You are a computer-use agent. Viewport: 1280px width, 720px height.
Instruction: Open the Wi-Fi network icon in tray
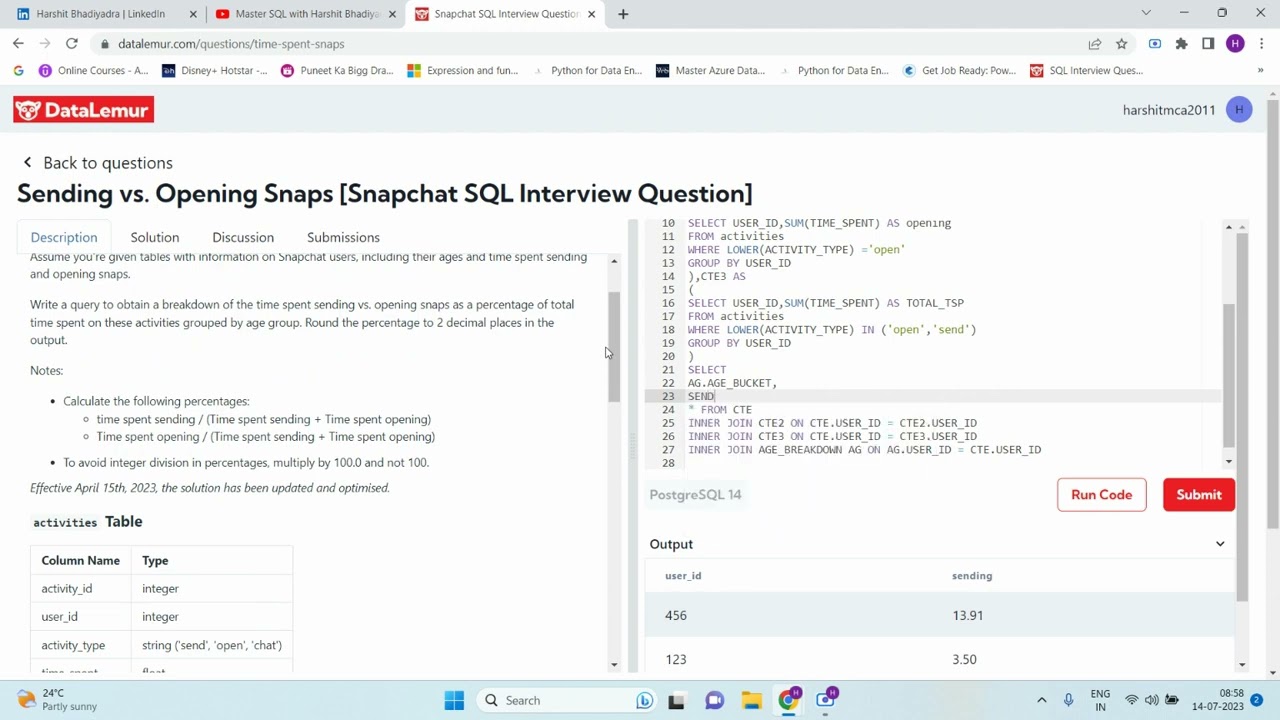[x=1132, y=700]
